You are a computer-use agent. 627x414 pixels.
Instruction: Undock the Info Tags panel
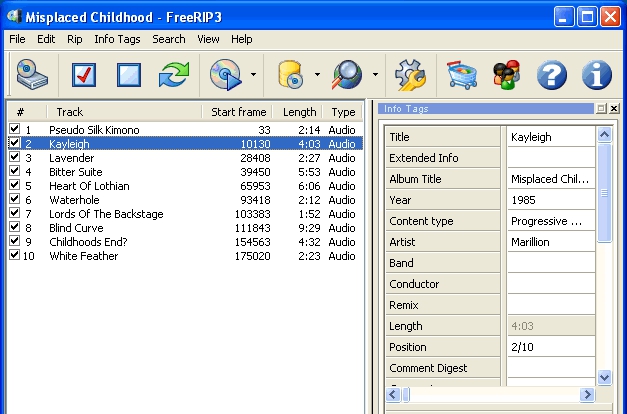[601, 108]
